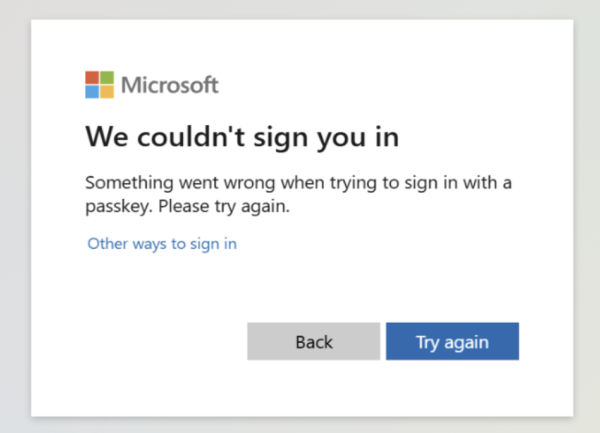Click the Microsoft four-square logo icon
The image size is (600, 433).
99,85
